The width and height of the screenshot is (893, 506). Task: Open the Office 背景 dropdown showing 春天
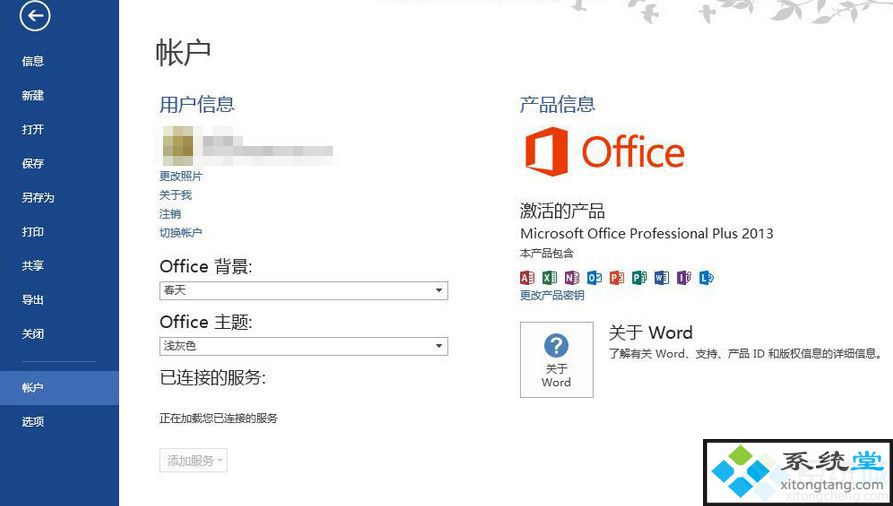(x=304, y=291)
